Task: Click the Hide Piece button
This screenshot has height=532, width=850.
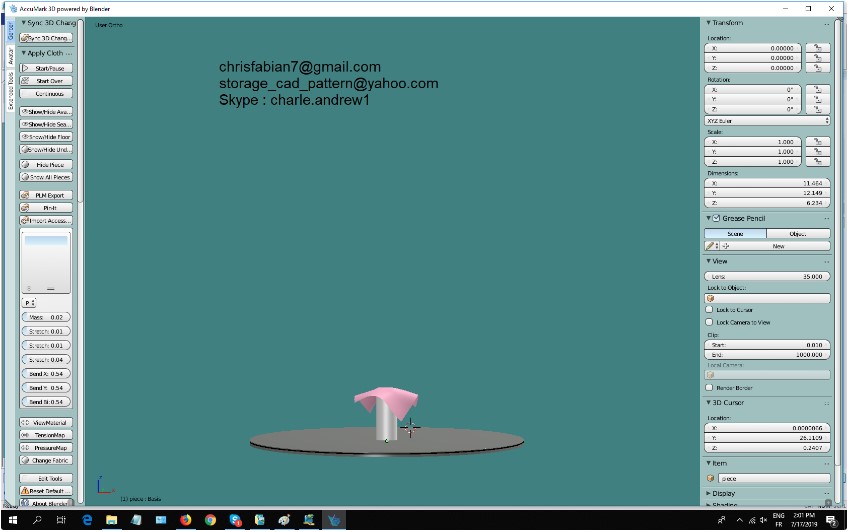Action: 46,164
